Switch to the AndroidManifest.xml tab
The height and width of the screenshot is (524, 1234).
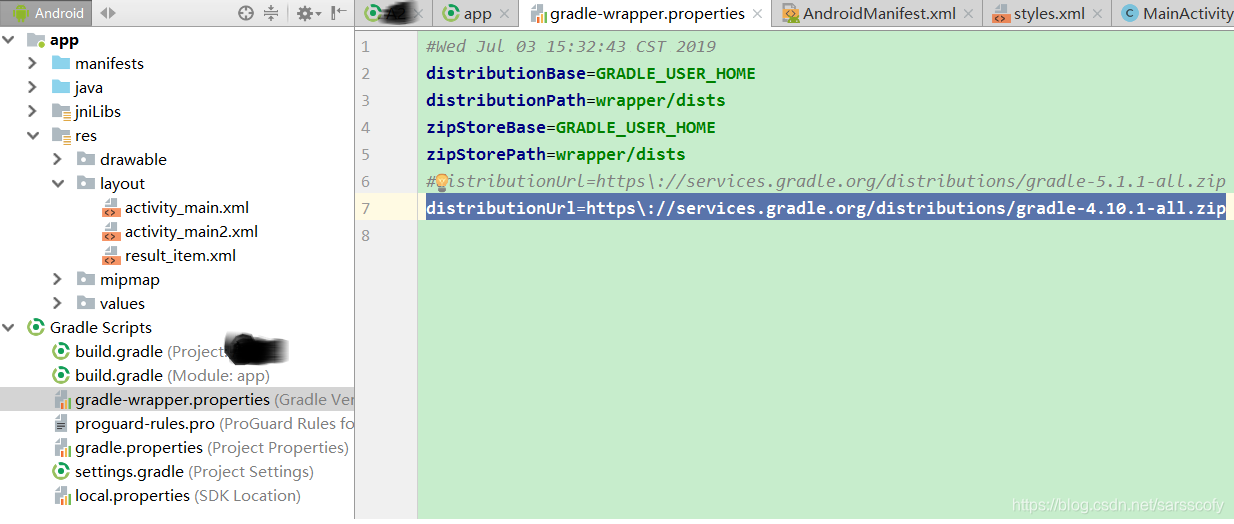click(879, 13)
